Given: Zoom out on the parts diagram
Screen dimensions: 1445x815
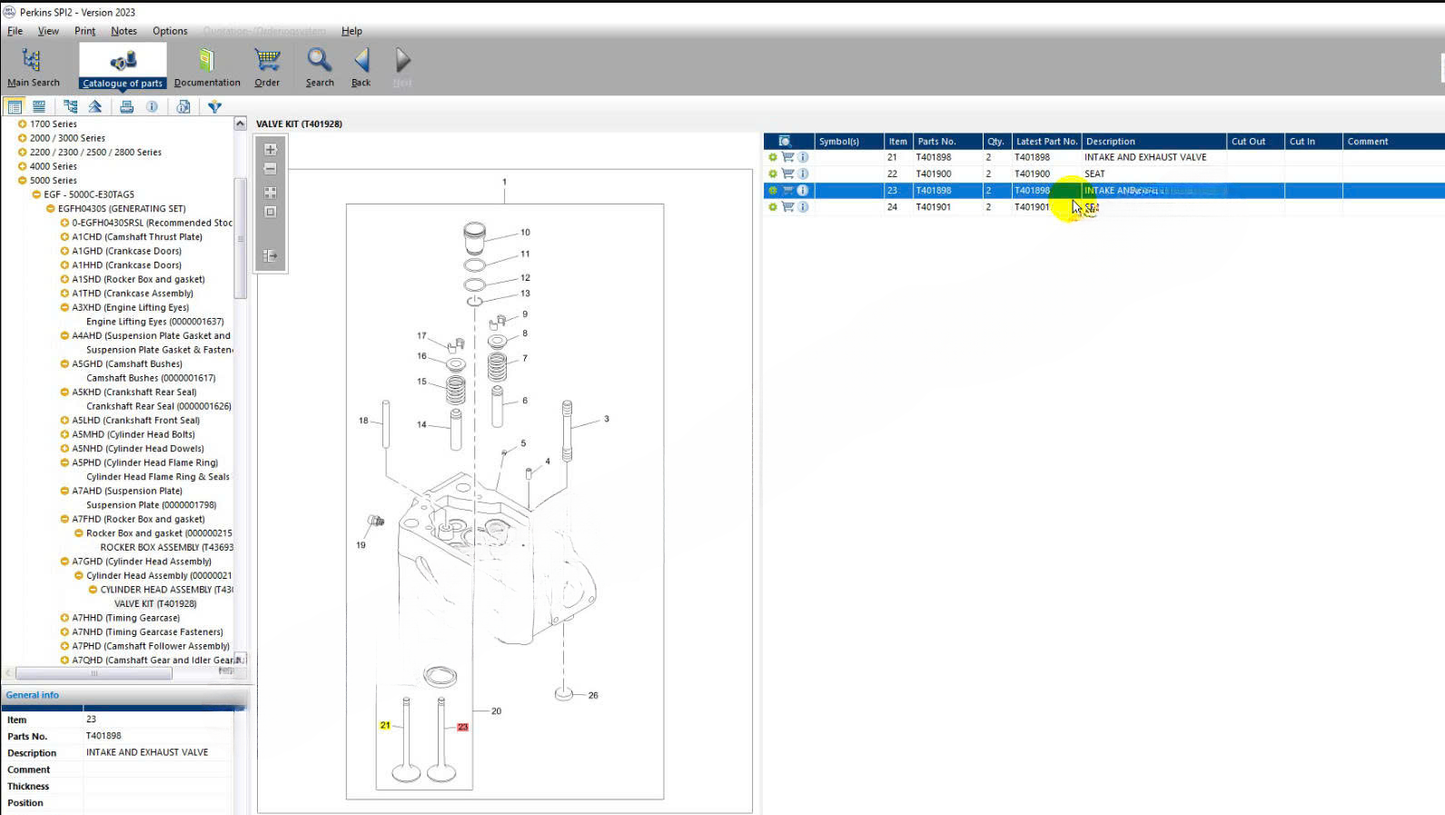Looking at the screenshot, I should (x=270, y=169).
